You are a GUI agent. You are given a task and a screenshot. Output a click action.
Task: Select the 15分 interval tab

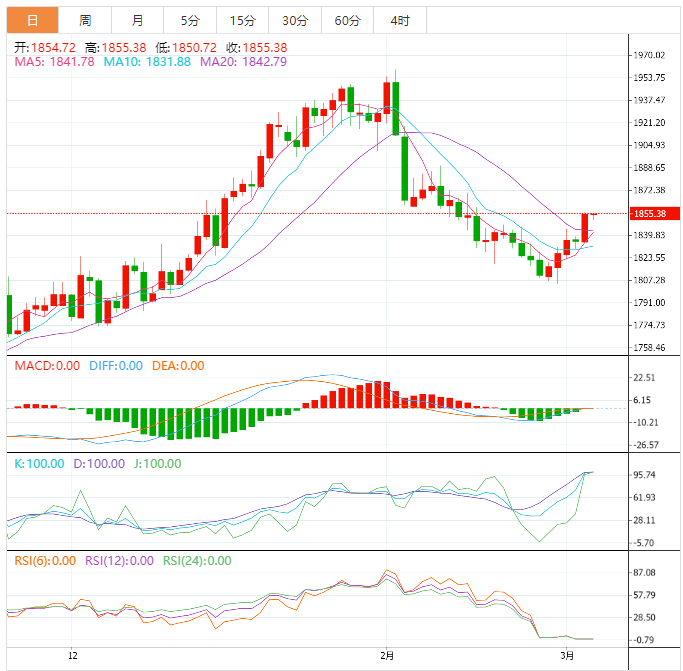coord(241,20)
